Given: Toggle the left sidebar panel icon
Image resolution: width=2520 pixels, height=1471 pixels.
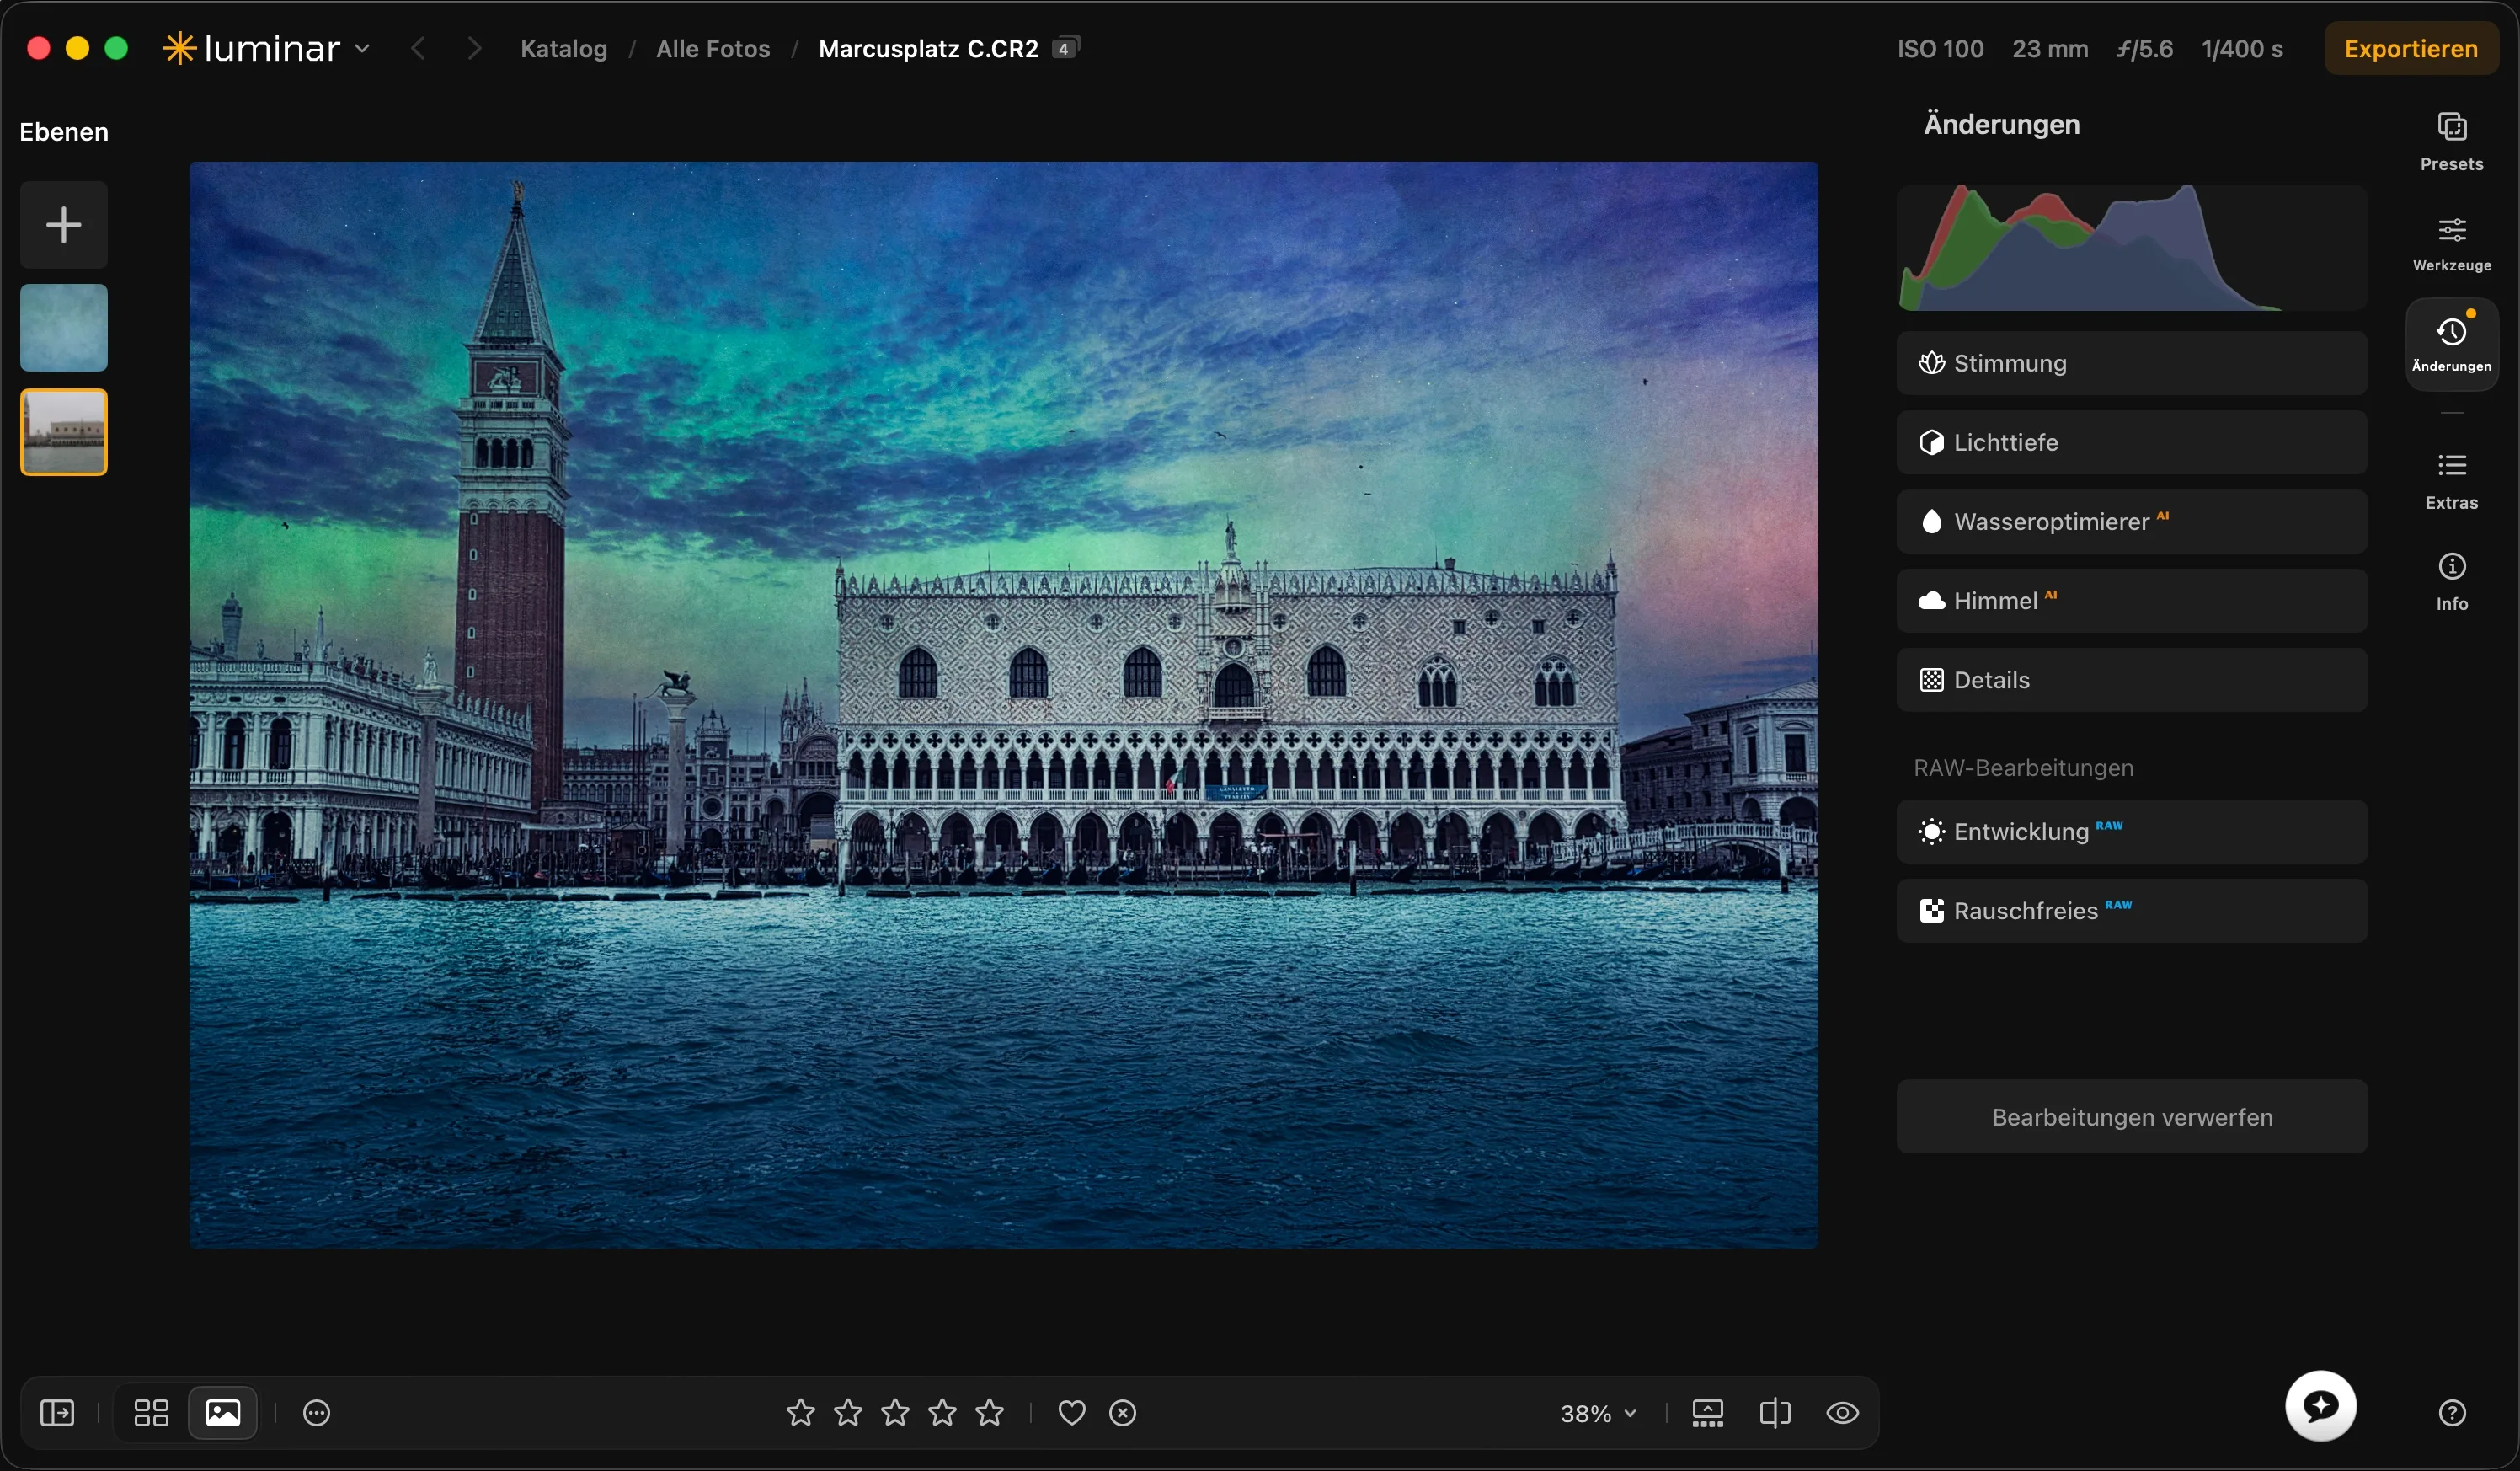Looking at the screenshot, I should coord(57,1413).
